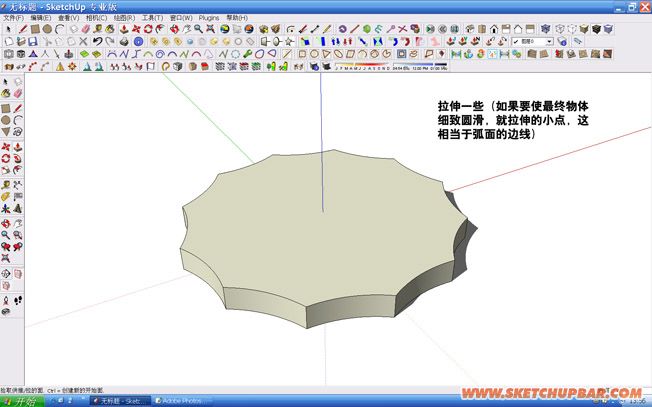Image resolution: width=652 pixels, height=407 pixels.
Task: Save the model with the floppy disk icon
Action: coord(33,42)
